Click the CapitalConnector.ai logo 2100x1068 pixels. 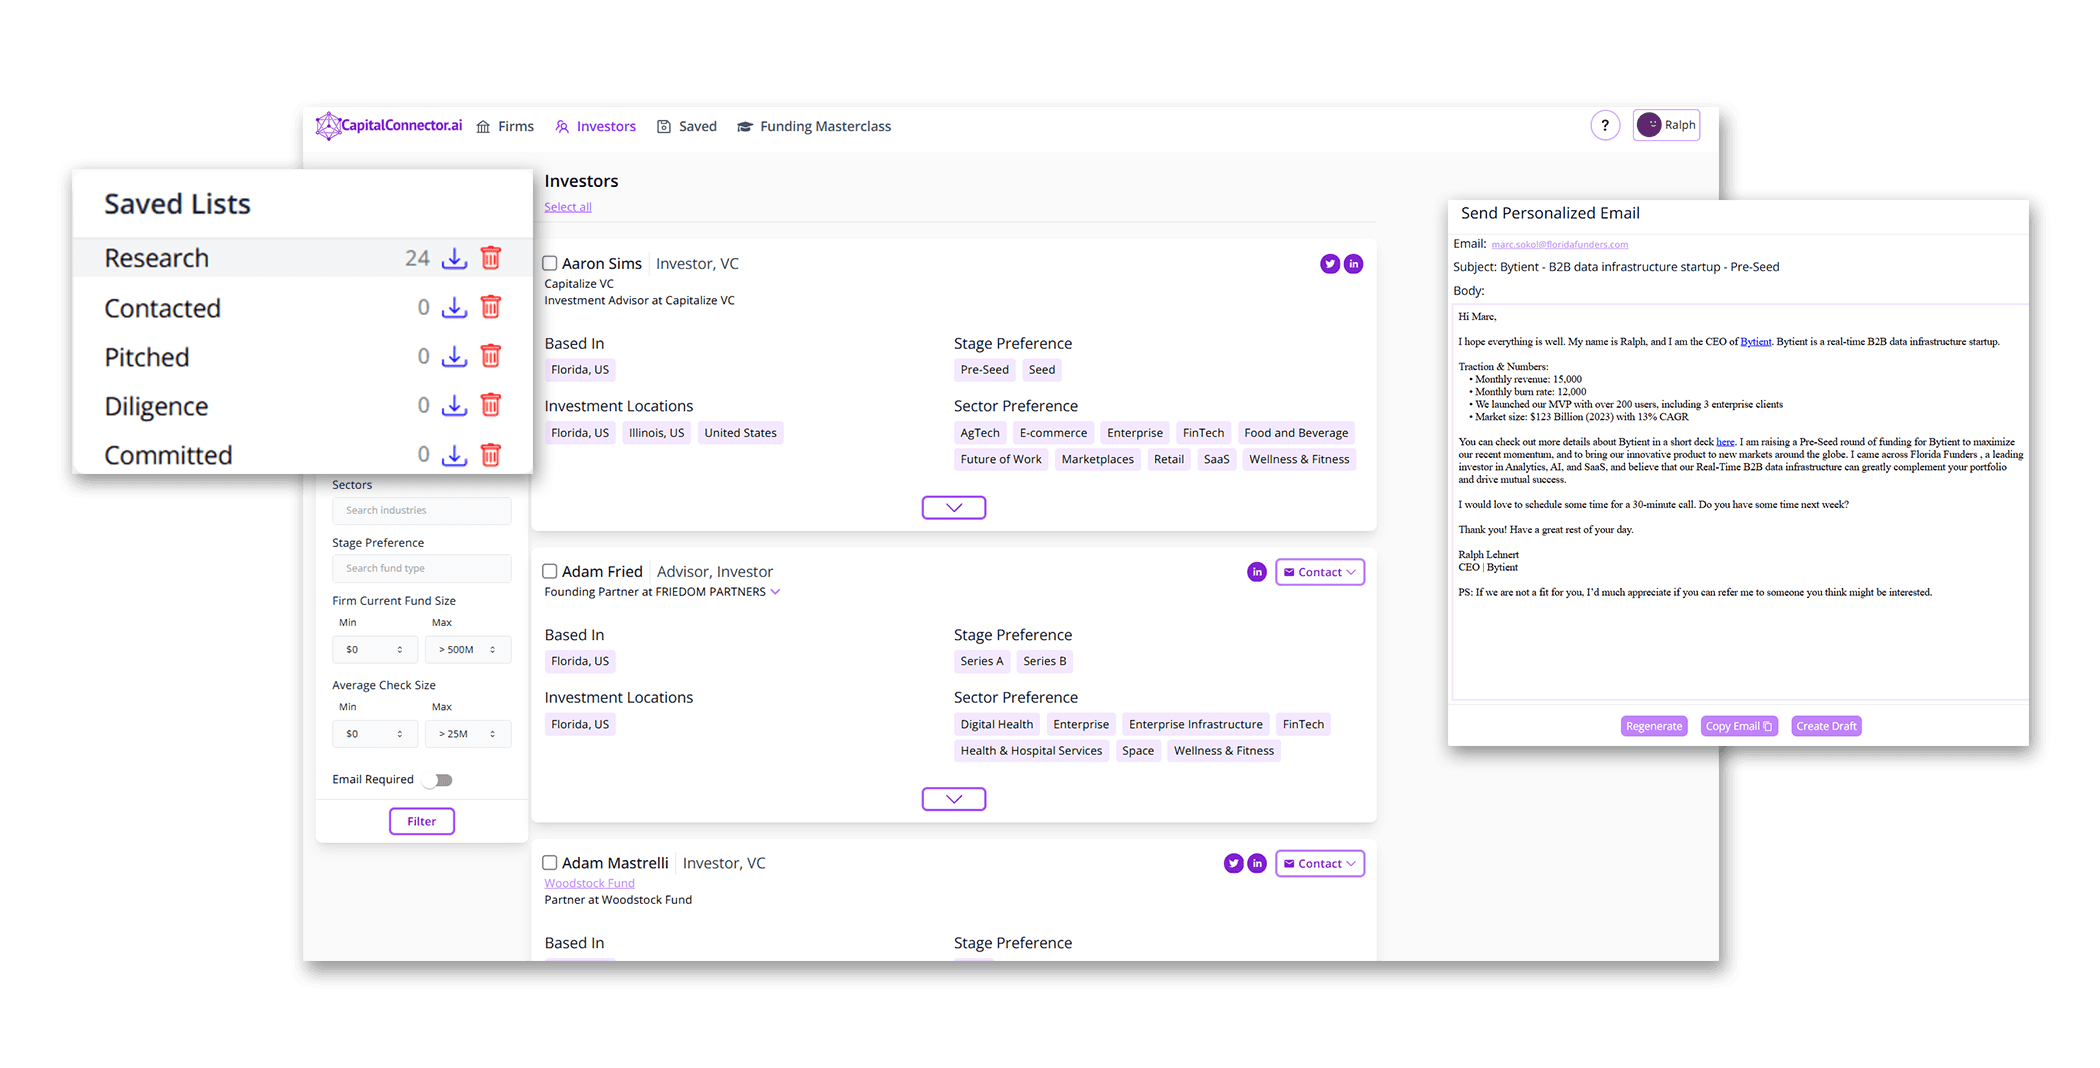click(389, 126)
